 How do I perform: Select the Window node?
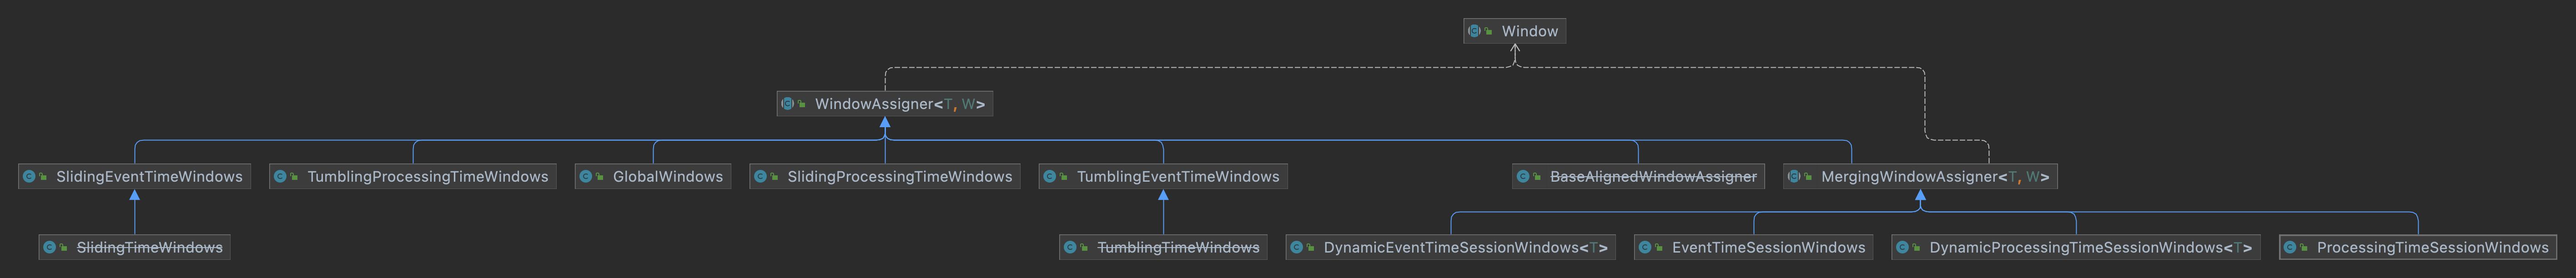click(x=1515, y=31)
